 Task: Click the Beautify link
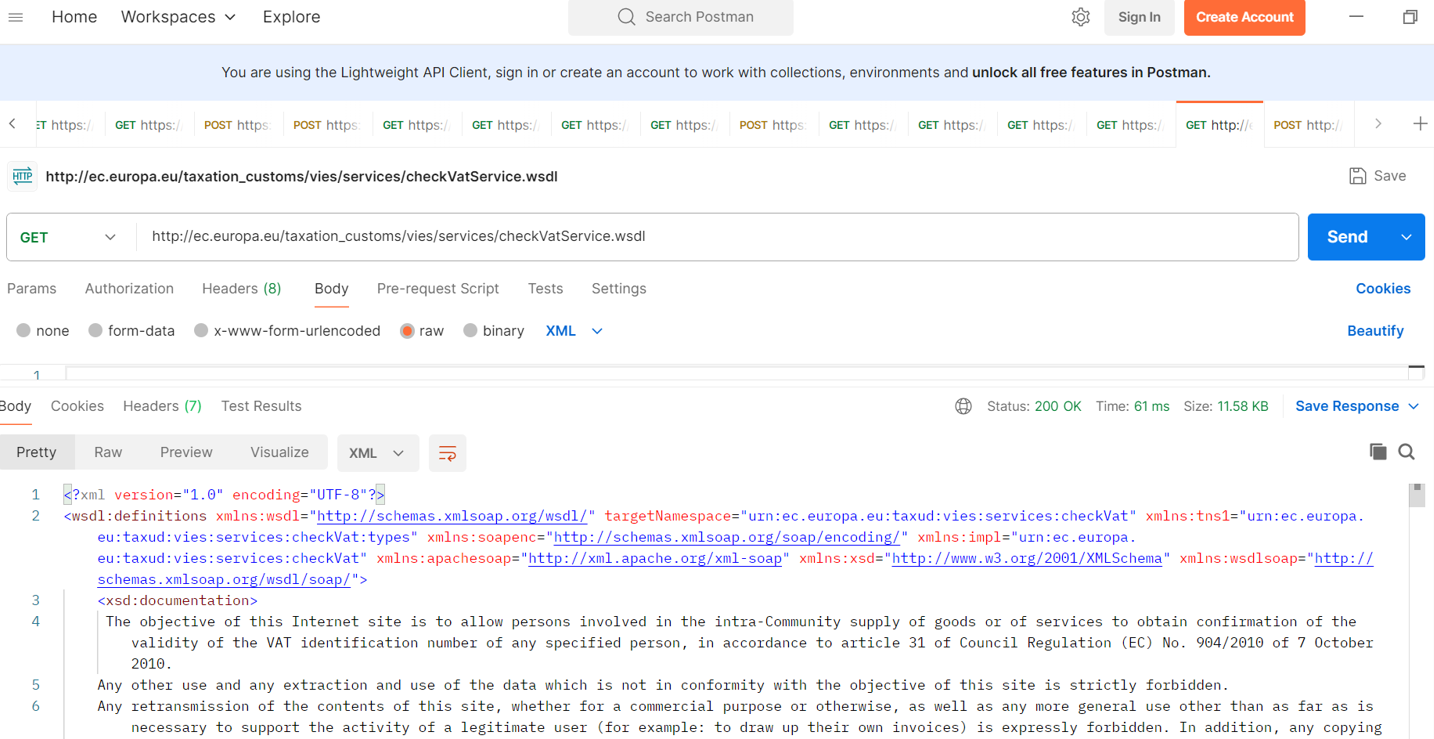(x=1375, y=331)
